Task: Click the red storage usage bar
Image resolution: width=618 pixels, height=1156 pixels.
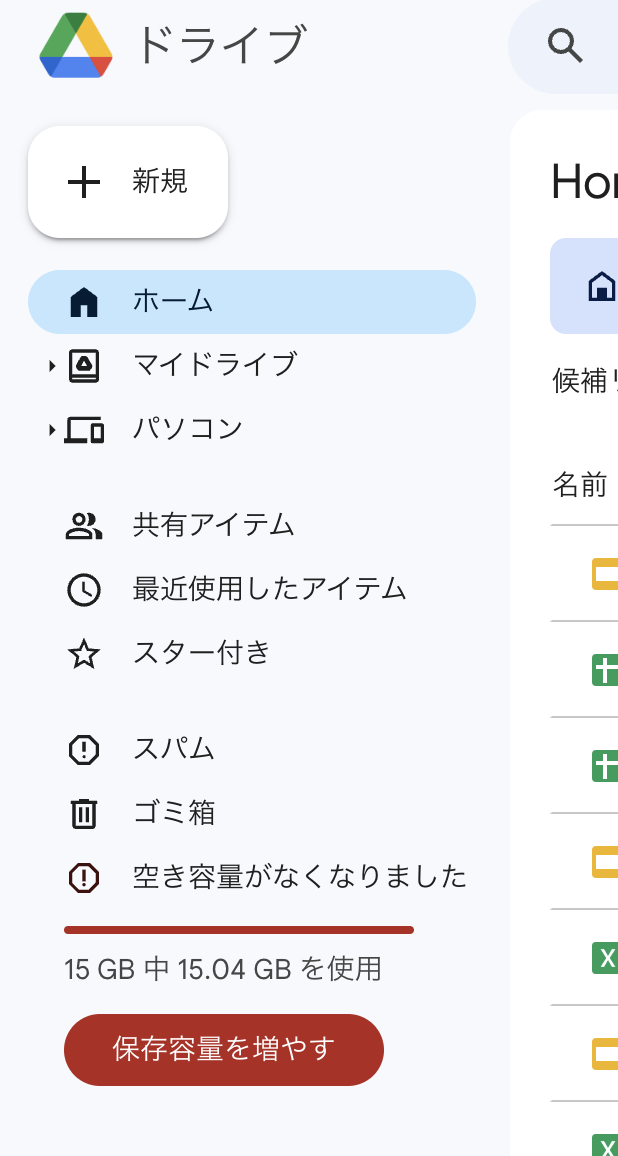Action: [x=239, y=930]
